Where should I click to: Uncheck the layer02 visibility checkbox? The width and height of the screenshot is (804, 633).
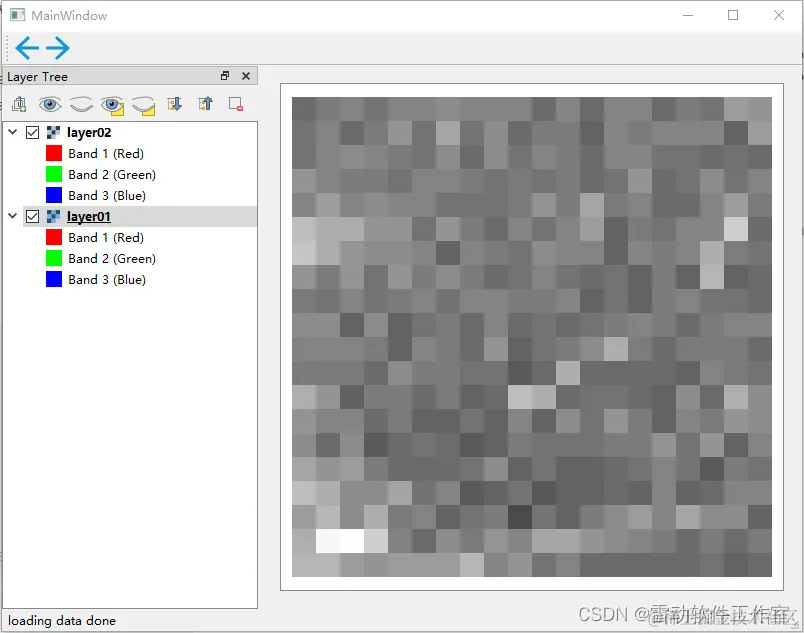(32, 133)
